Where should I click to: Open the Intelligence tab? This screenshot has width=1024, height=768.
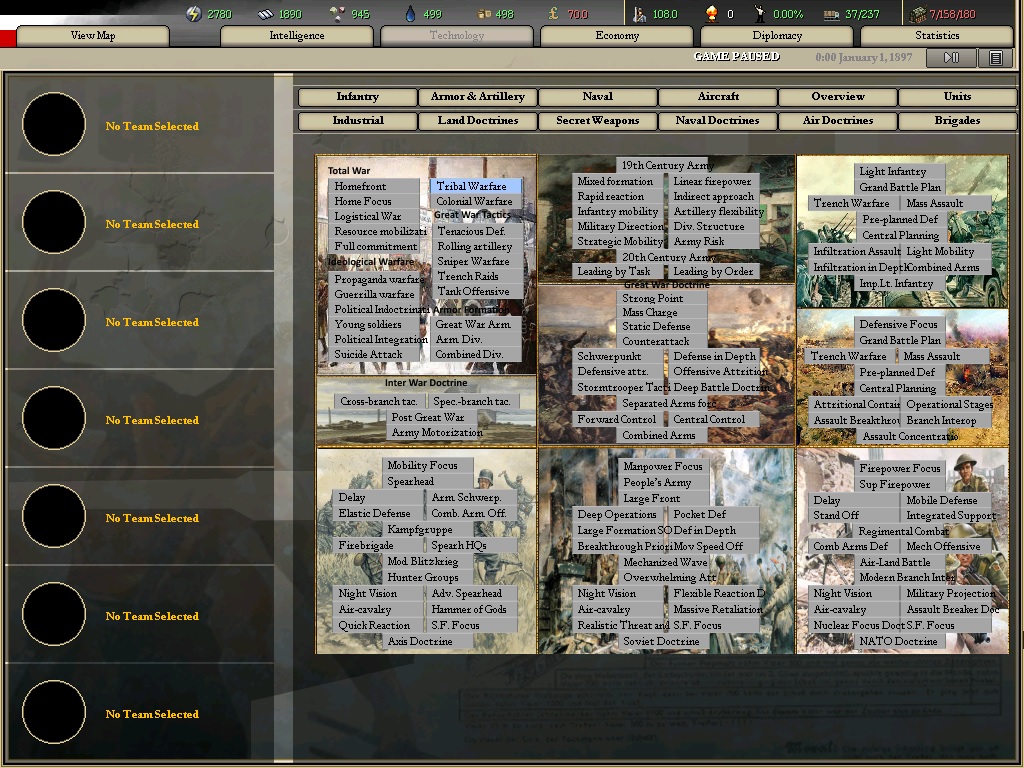click(297, 36)
